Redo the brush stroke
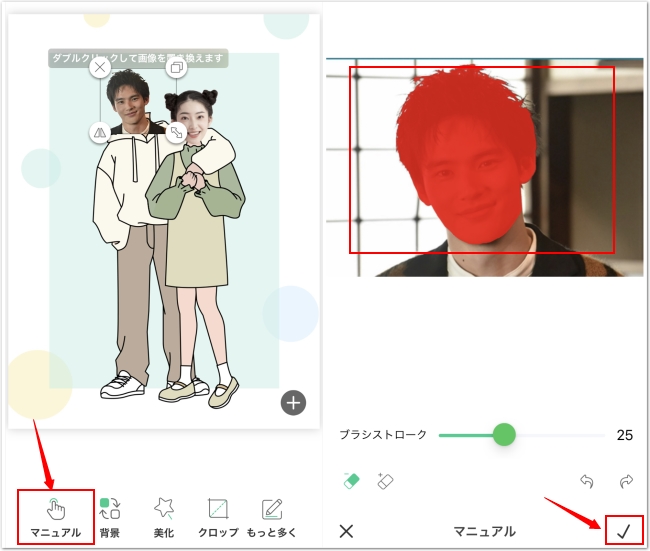Viewport: 650px width, 551px height. click(626, 481)
